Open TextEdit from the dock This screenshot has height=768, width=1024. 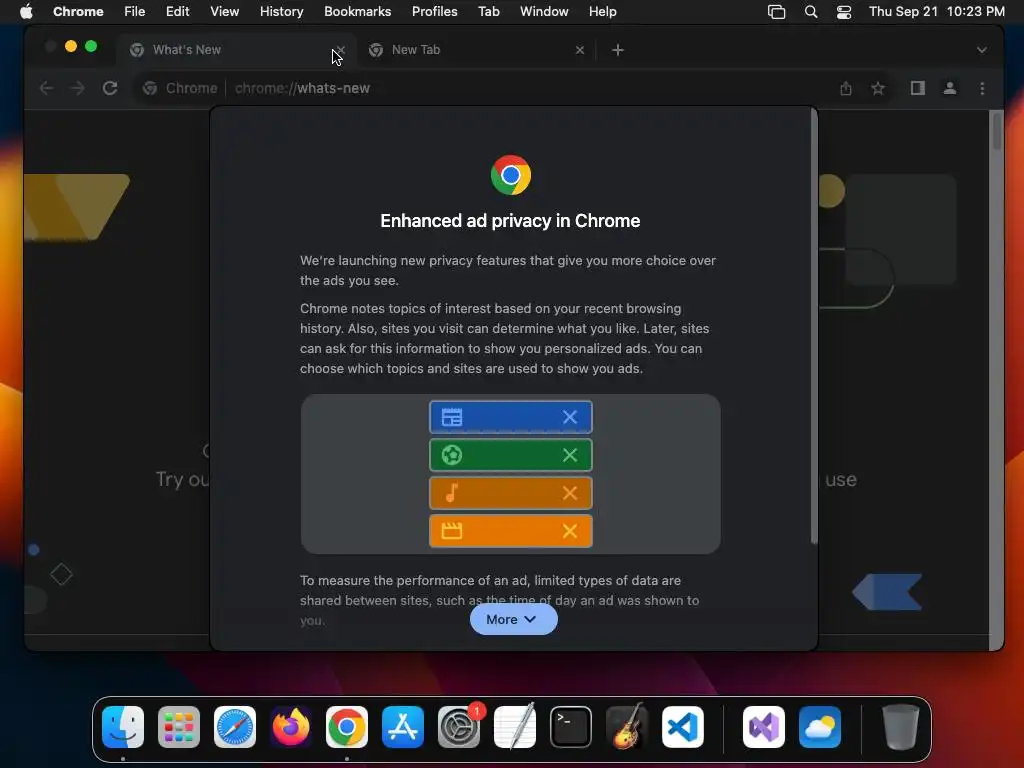(x=515, y=727)
